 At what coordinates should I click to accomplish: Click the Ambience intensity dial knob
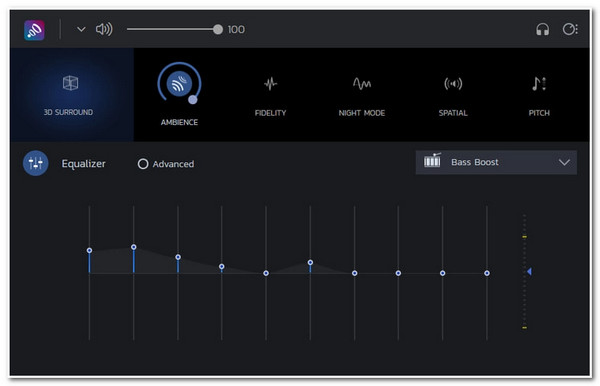(x=192, y=99)
